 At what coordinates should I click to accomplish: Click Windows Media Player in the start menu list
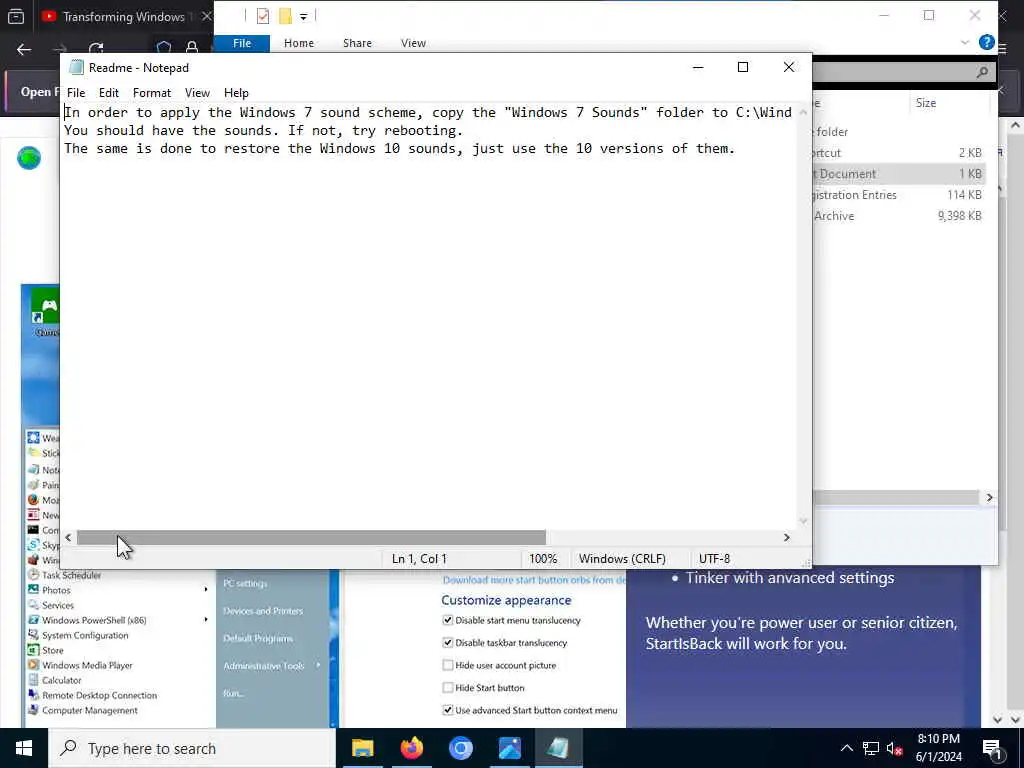87,665
